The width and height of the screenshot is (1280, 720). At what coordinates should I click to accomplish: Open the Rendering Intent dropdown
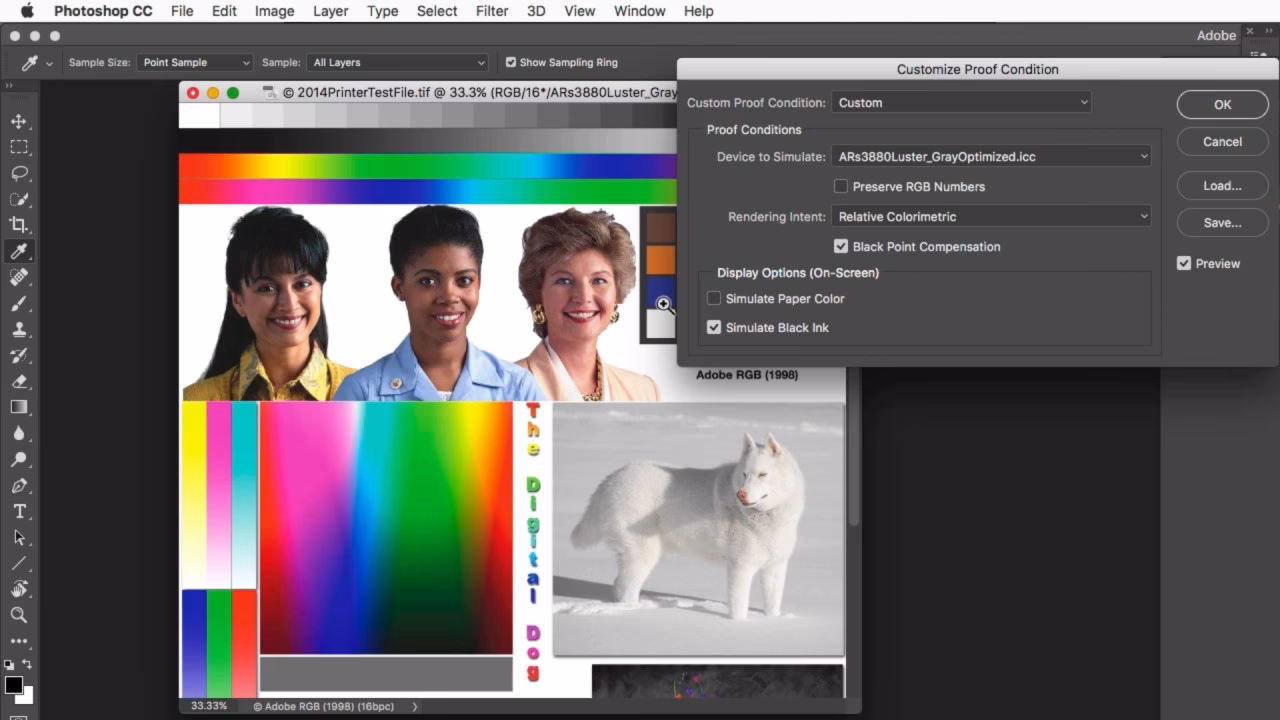[990, 216]
